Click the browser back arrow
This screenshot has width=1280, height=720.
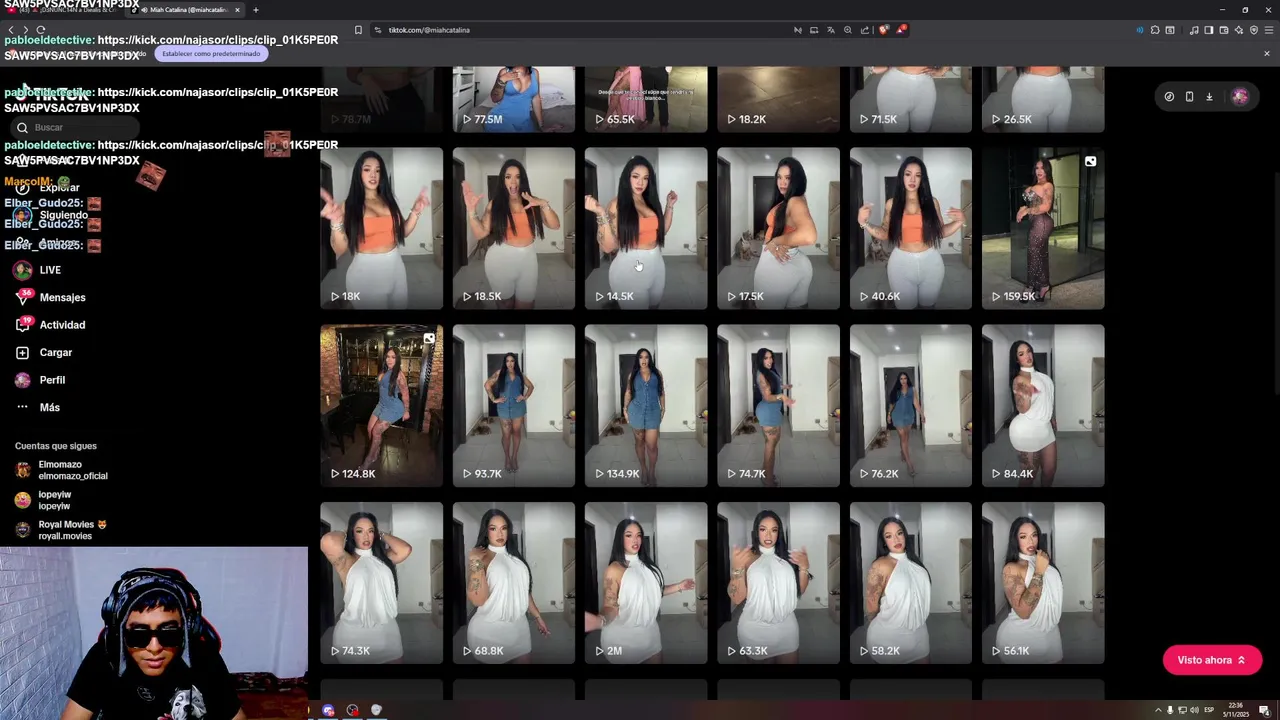10,30
